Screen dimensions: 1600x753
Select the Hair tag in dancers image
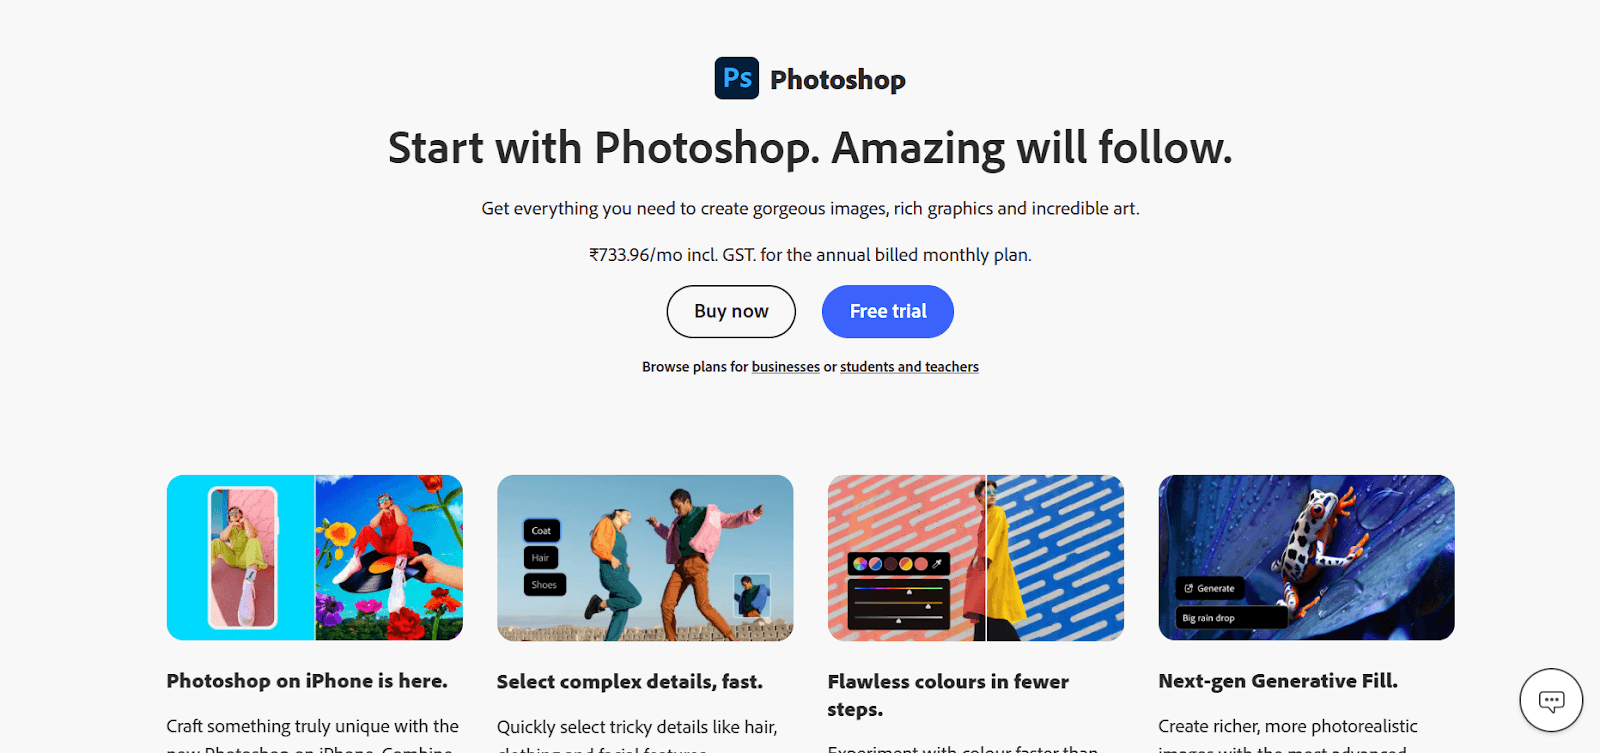[x=540, y=557]
